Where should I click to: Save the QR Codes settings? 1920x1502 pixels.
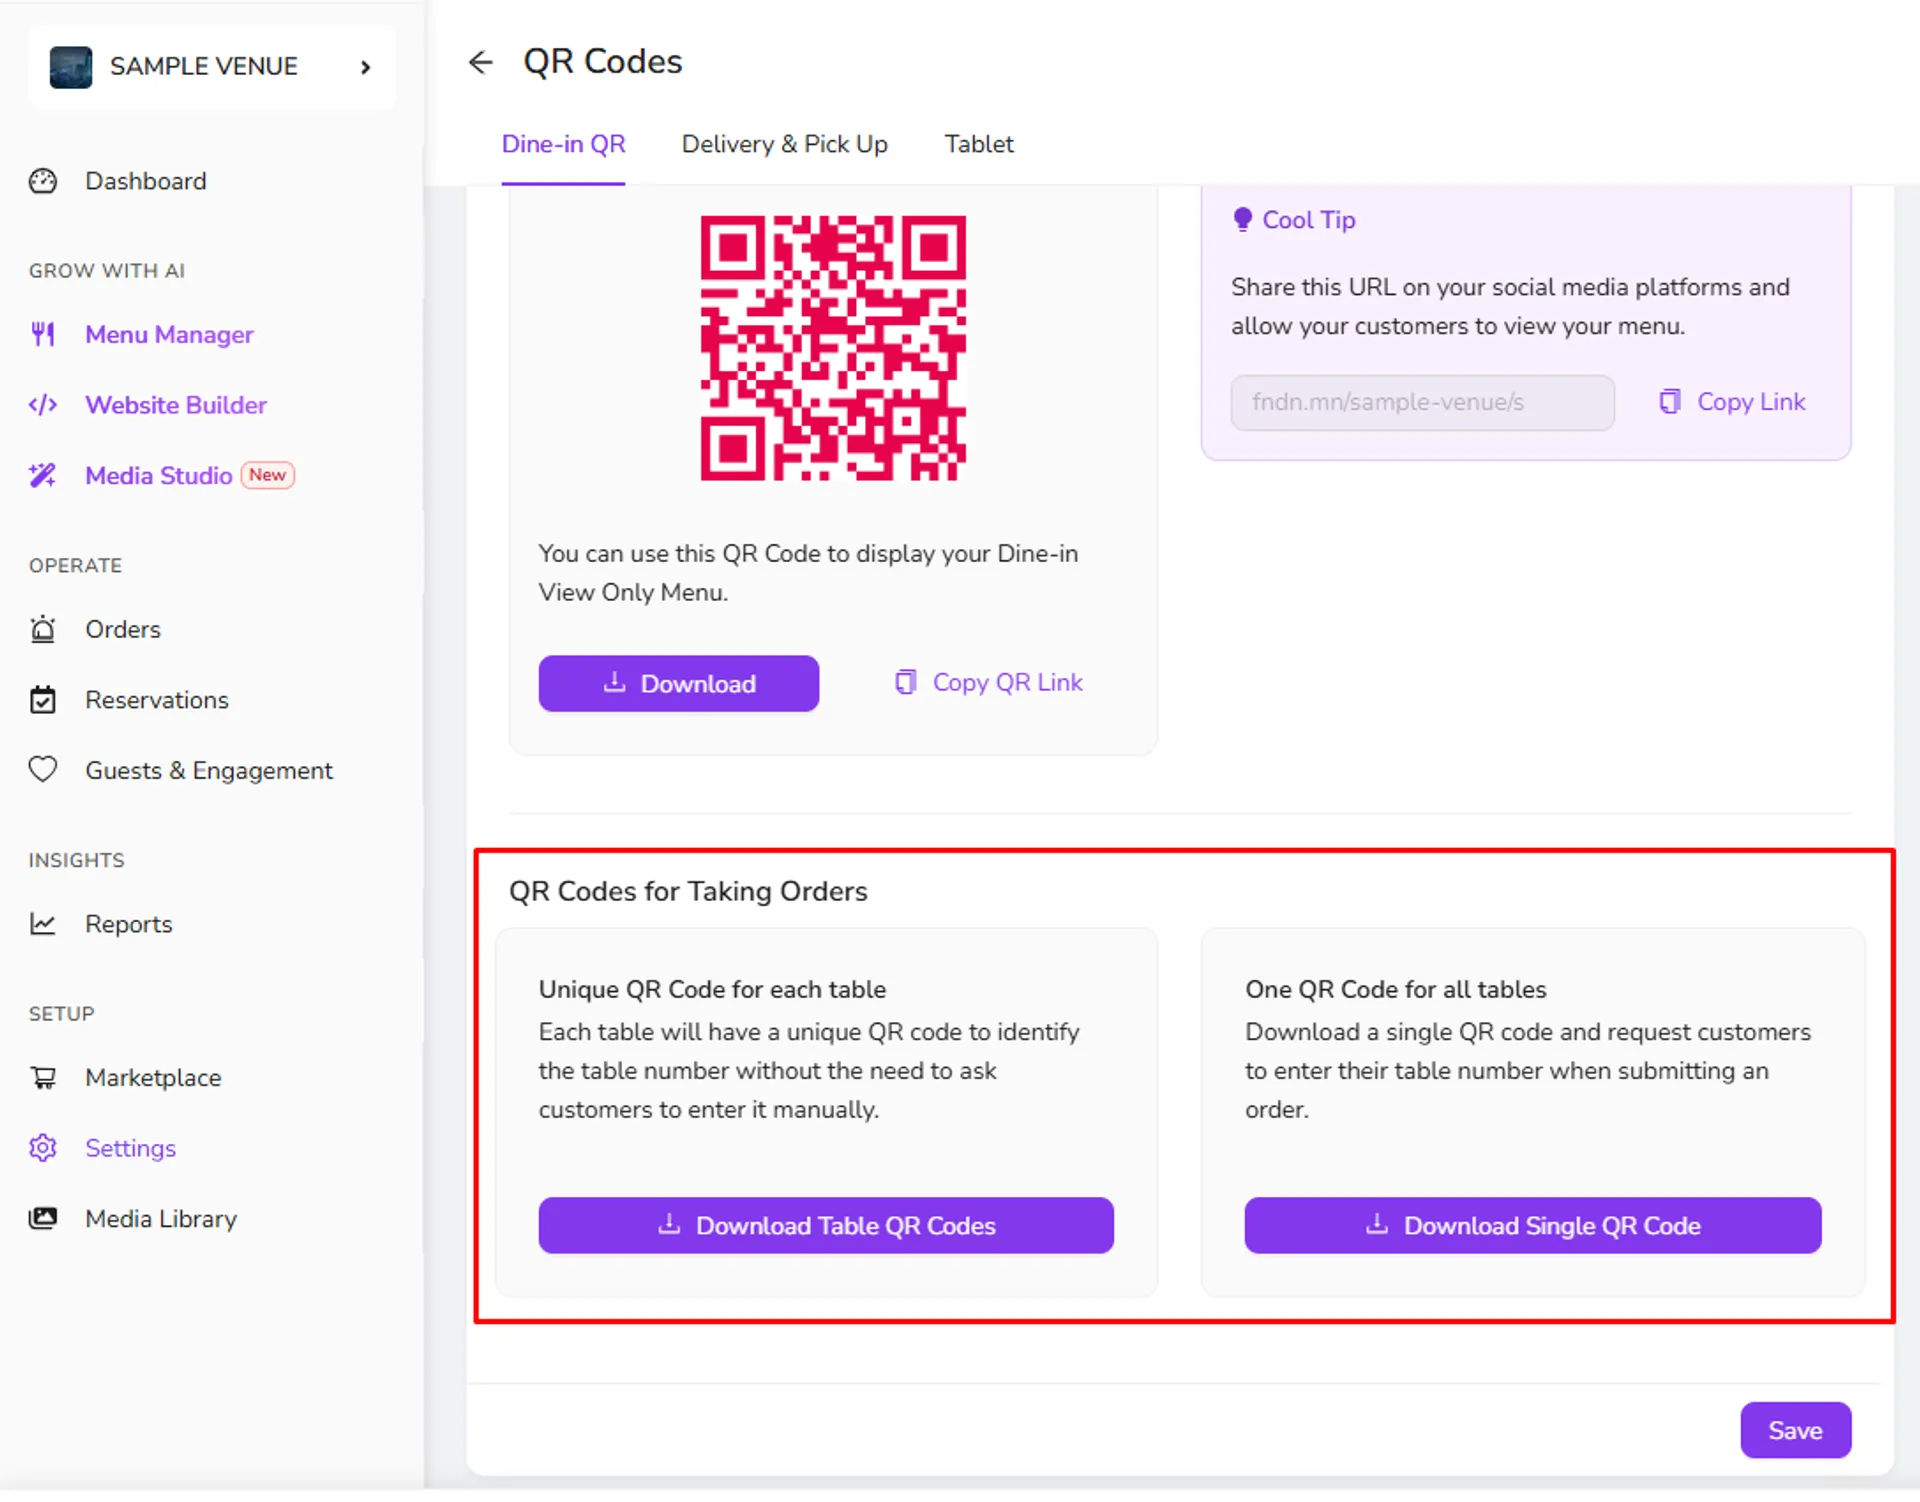(1795, 1431)
